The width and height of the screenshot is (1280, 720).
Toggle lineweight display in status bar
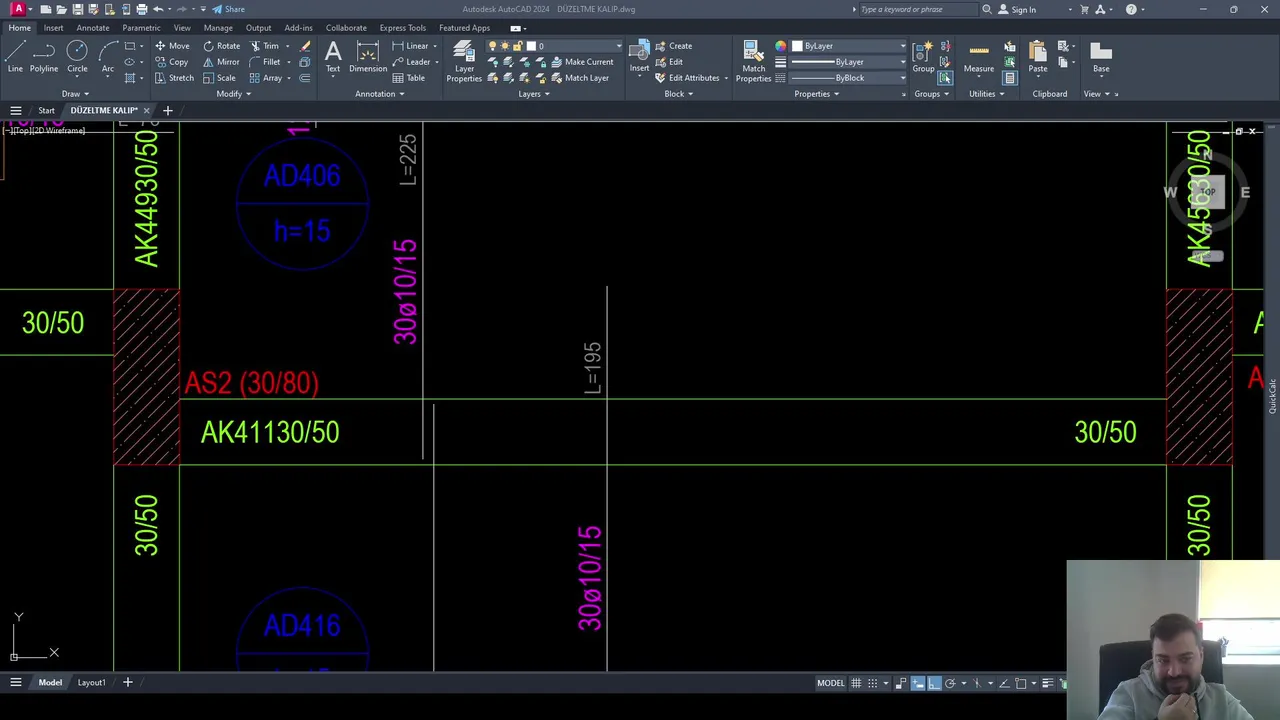point(1048,683)
